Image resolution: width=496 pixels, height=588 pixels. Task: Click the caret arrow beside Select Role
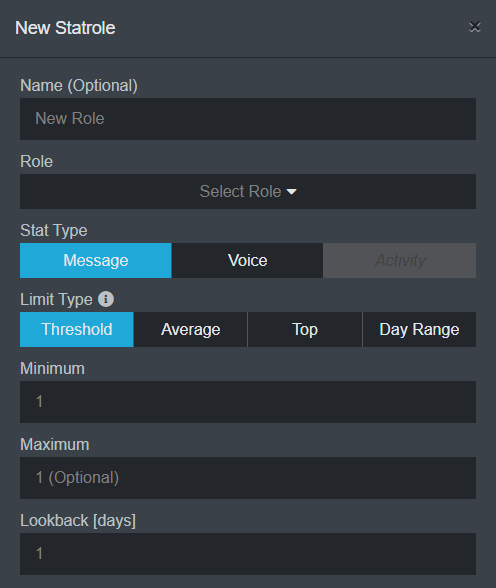[x=292, y=192]
